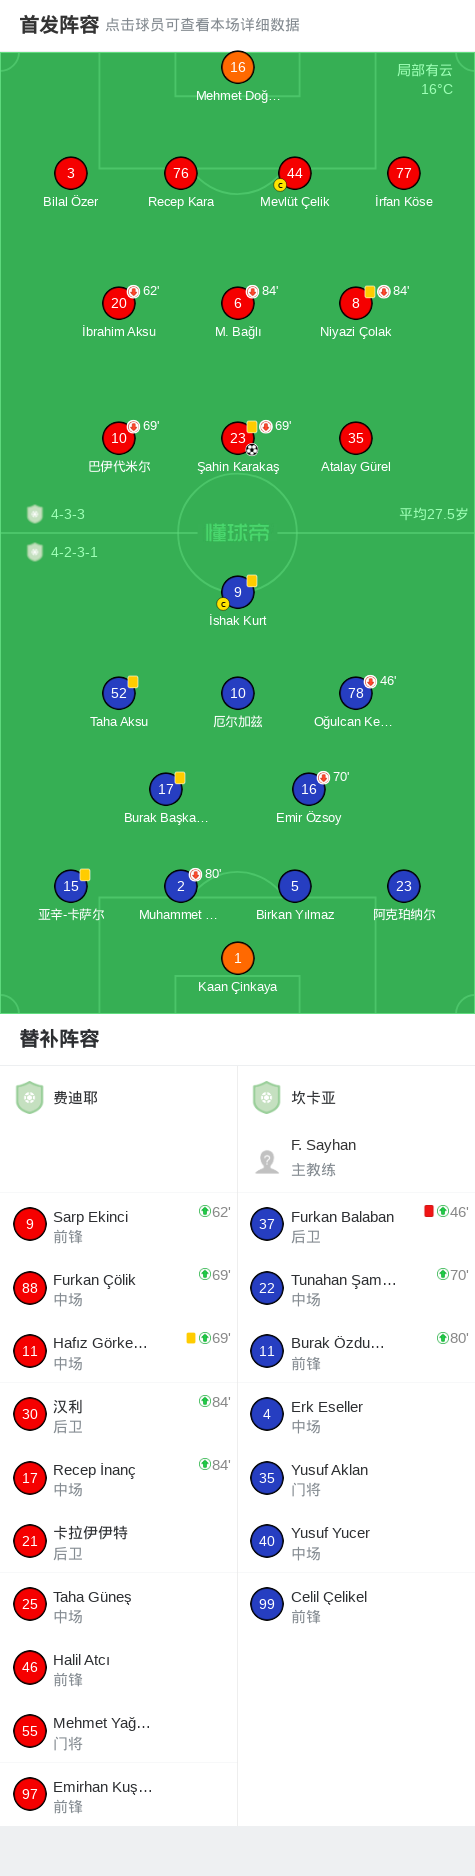Select Taha Aksu's number 52 icon
Image resolution: width=475 pixels, height=1876 pixels.
click(119, 693)
